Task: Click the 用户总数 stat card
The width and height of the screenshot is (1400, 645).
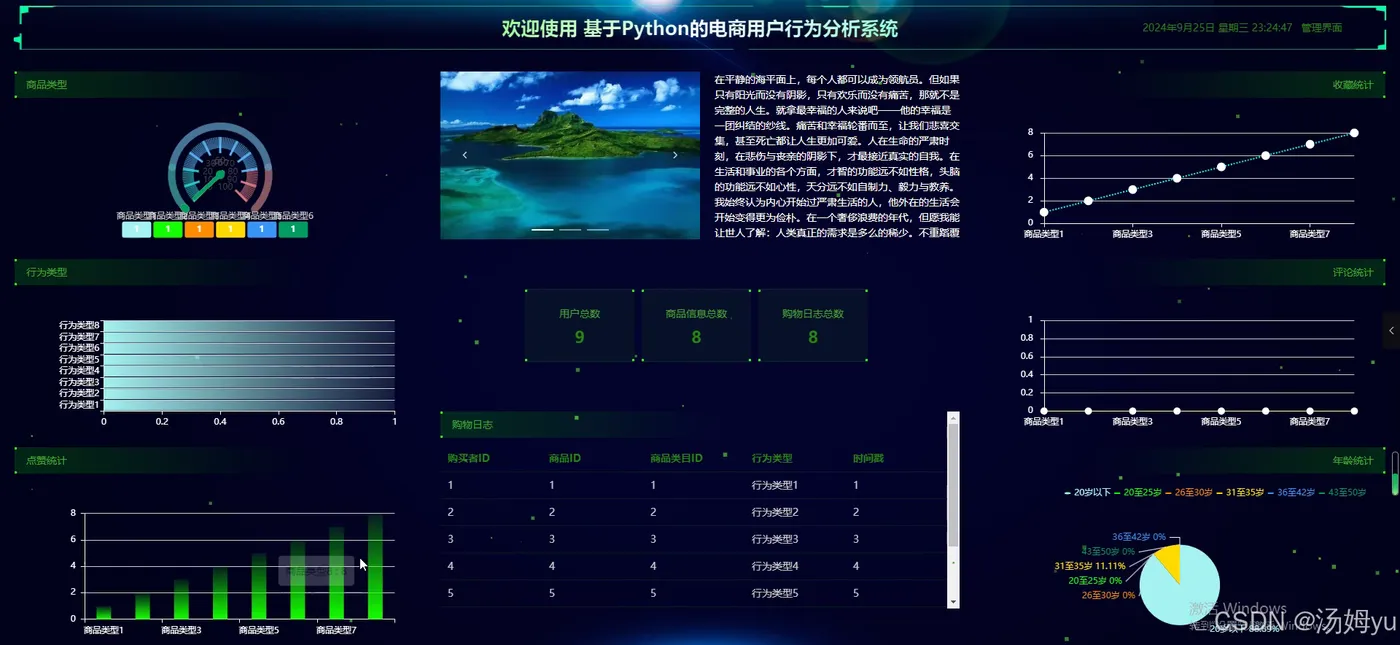Action: coord(580,325)
